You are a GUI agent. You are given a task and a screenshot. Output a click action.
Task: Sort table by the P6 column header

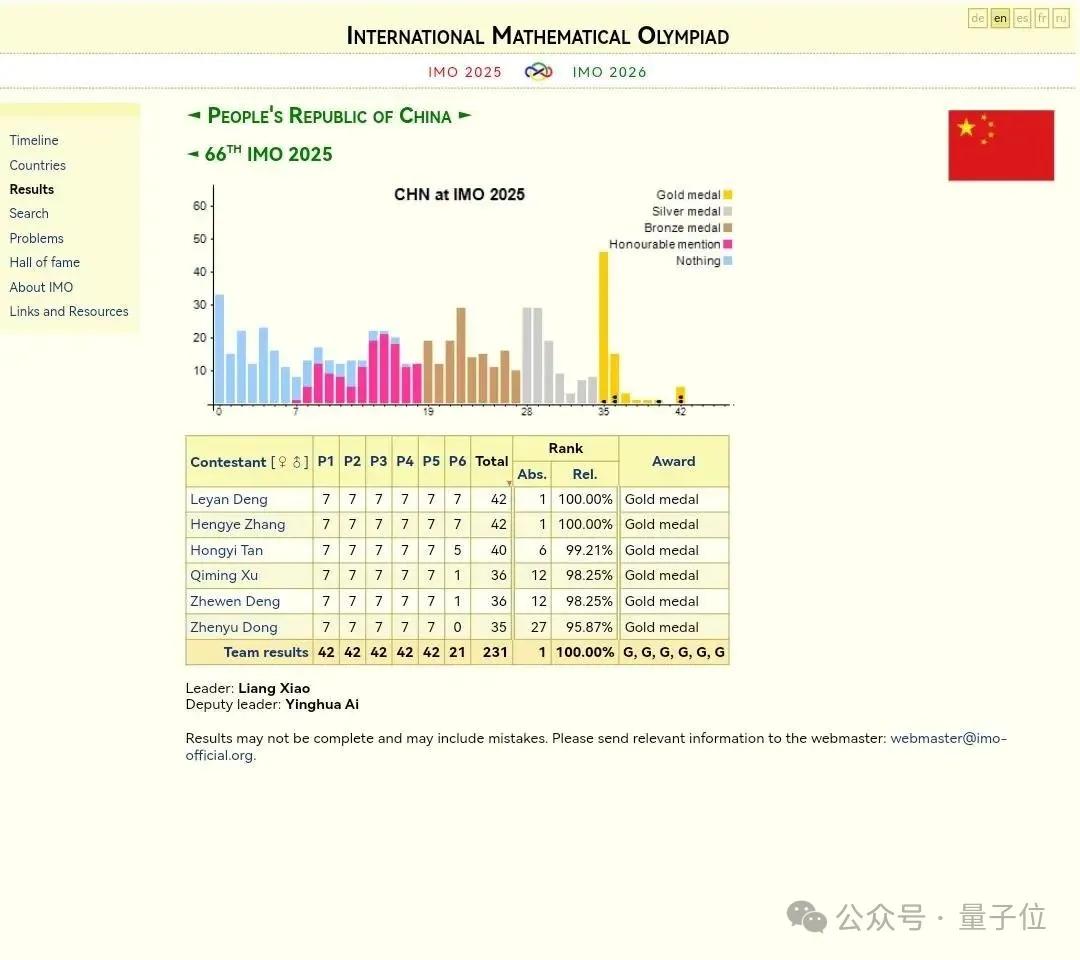tap(457, 461)
